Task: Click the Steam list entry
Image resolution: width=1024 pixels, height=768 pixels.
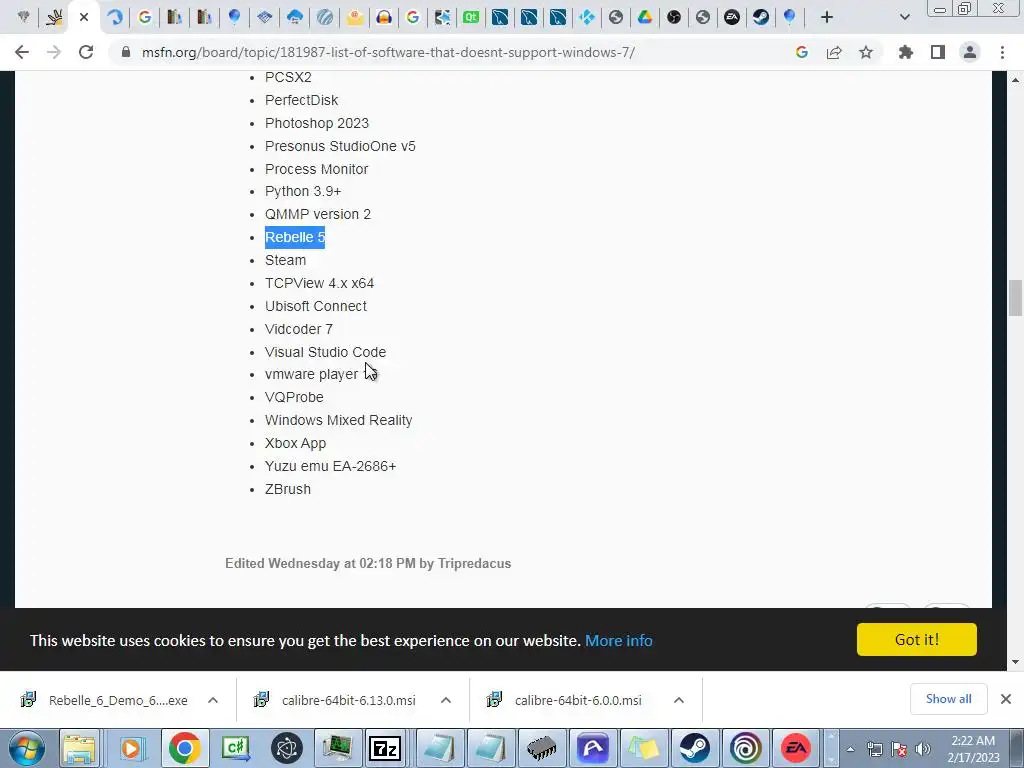Action: [x=285, y=260]
